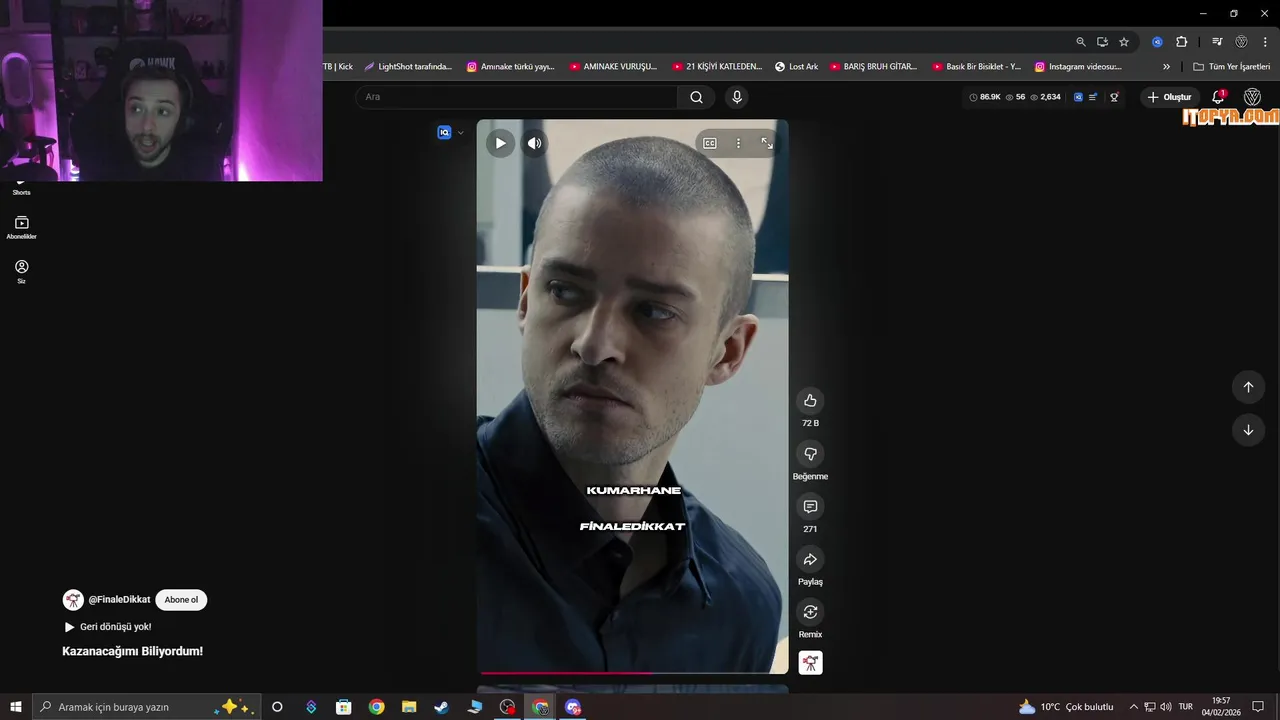Screen dimensions: 1280x720
Task: Open the LightShot tarafında... bookmark
Action: coord(408,67)
